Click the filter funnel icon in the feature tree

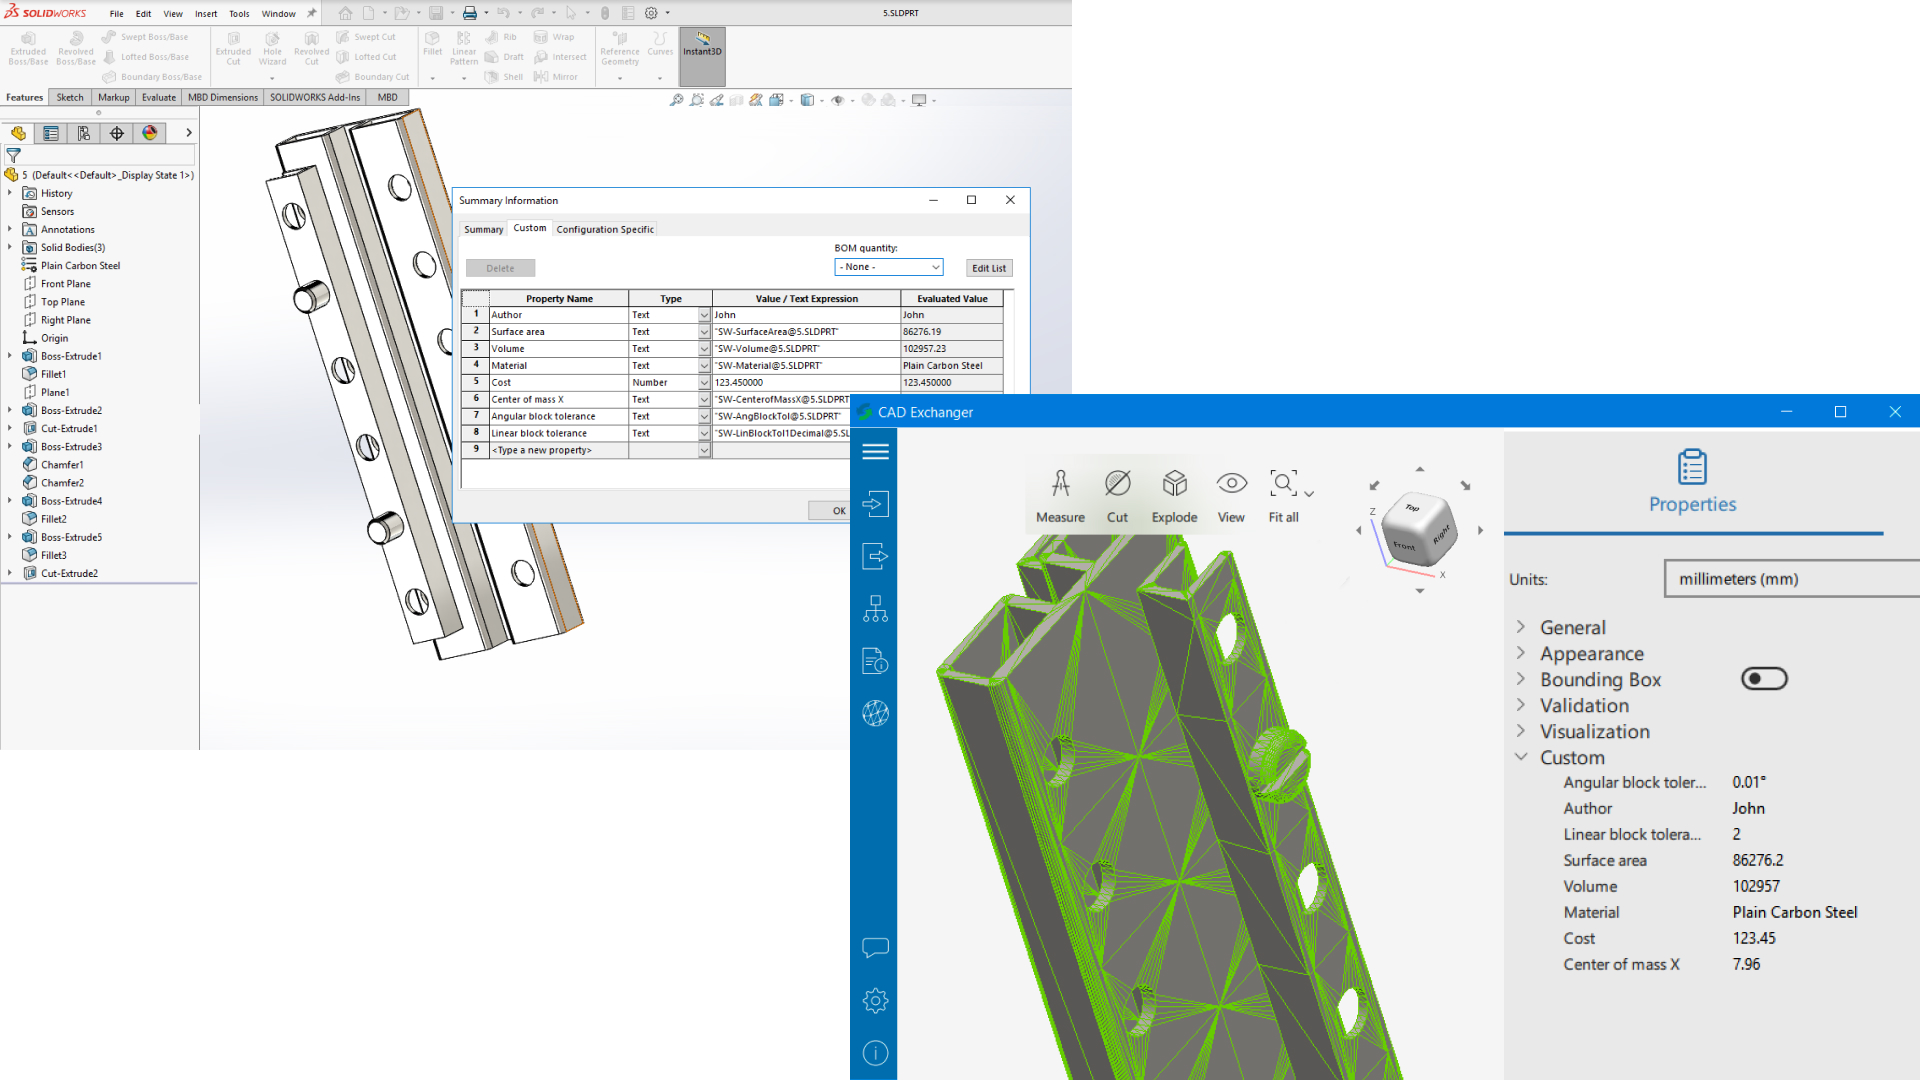pos(14,155)
